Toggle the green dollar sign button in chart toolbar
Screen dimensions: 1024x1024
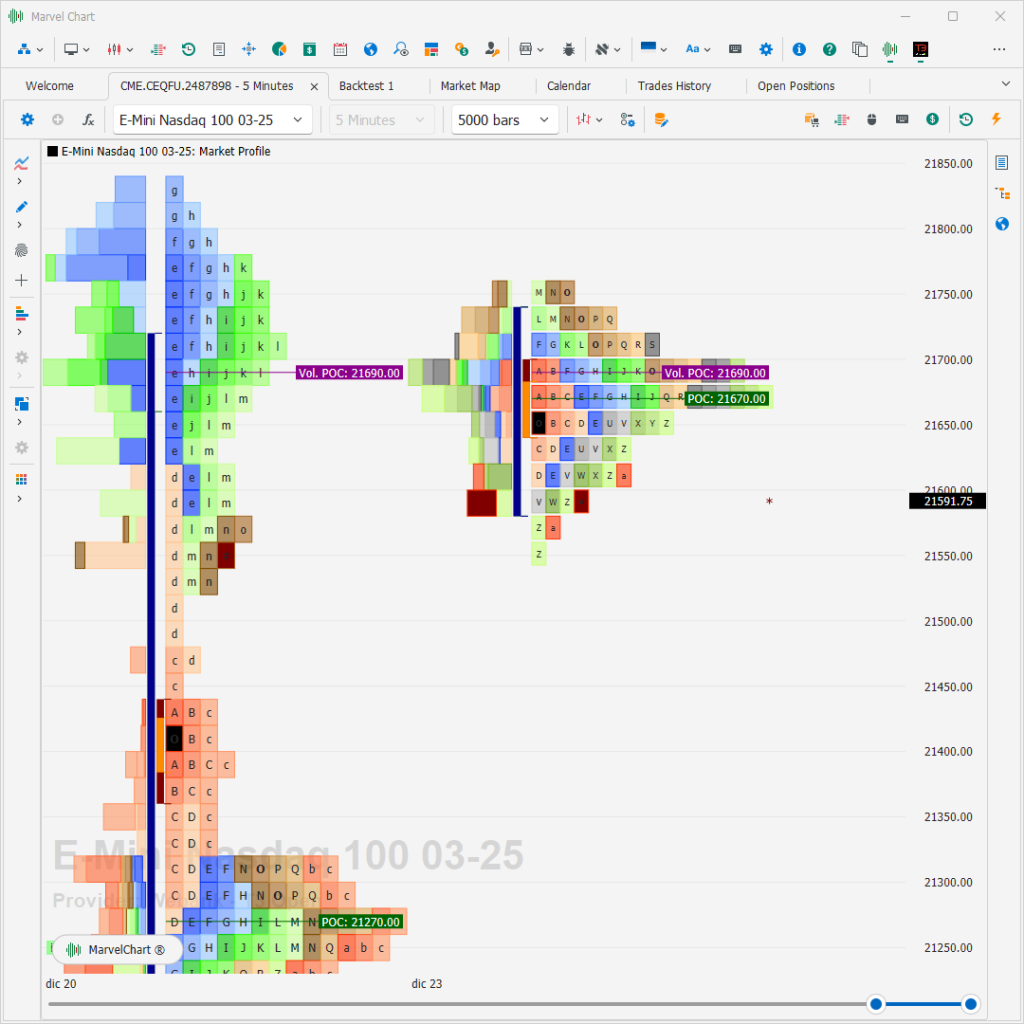coord(932,120)
